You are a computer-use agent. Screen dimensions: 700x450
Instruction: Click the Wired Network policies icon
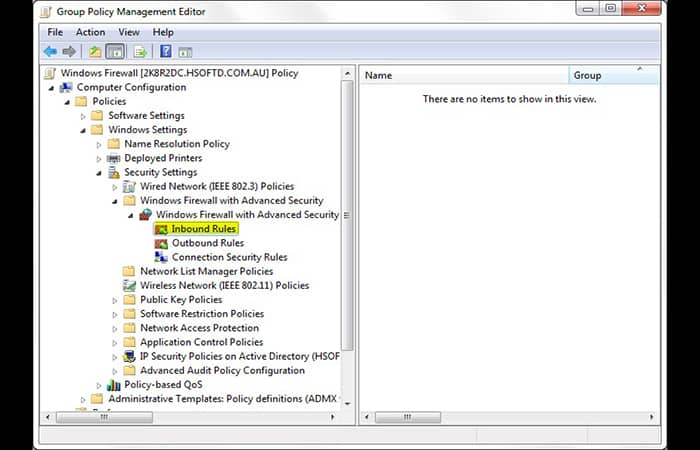tap(129, 187)
